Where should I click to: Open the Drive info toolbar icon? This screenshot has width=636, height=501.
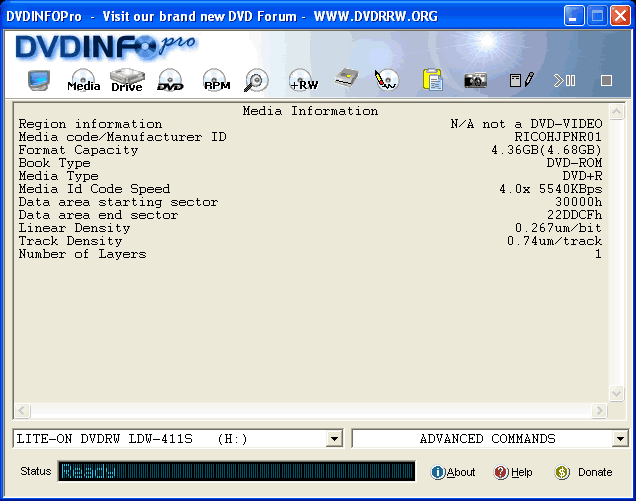[127, 80]
